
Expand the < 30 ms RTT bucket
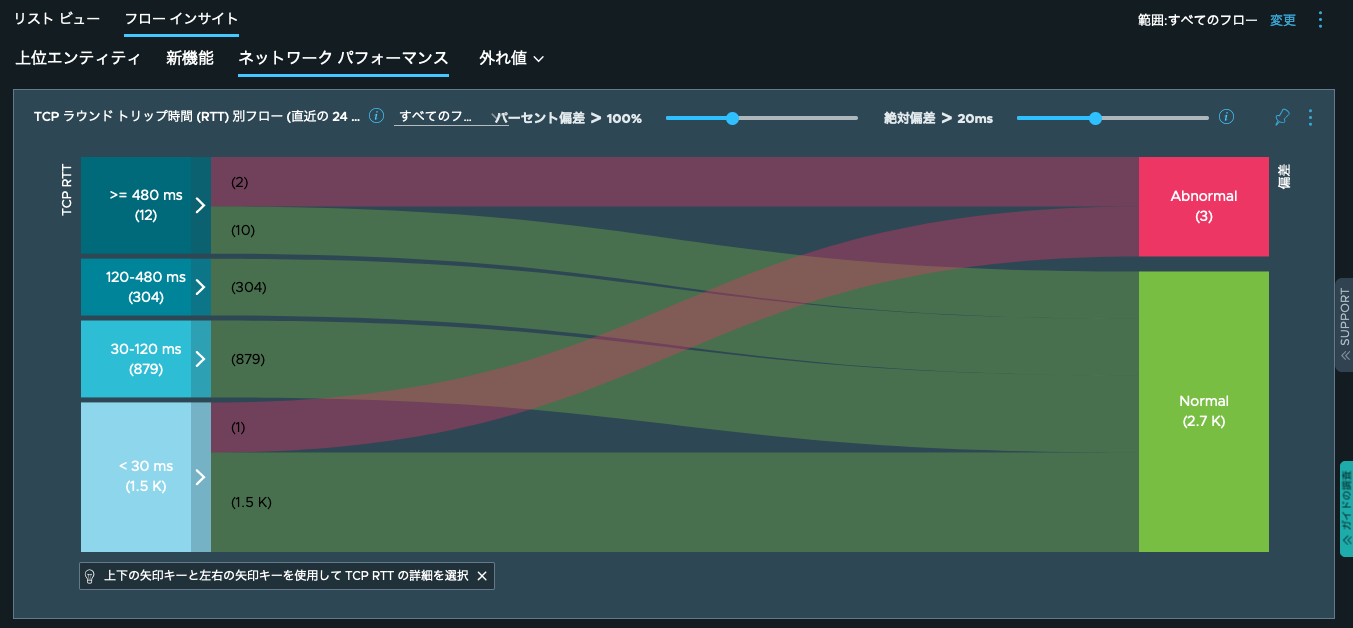click(200, 477)
